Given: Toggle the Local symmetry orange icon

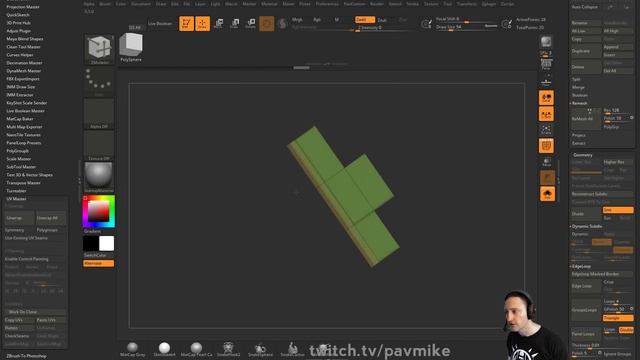Looking at the screenshot, I should [x=546, y=98].
